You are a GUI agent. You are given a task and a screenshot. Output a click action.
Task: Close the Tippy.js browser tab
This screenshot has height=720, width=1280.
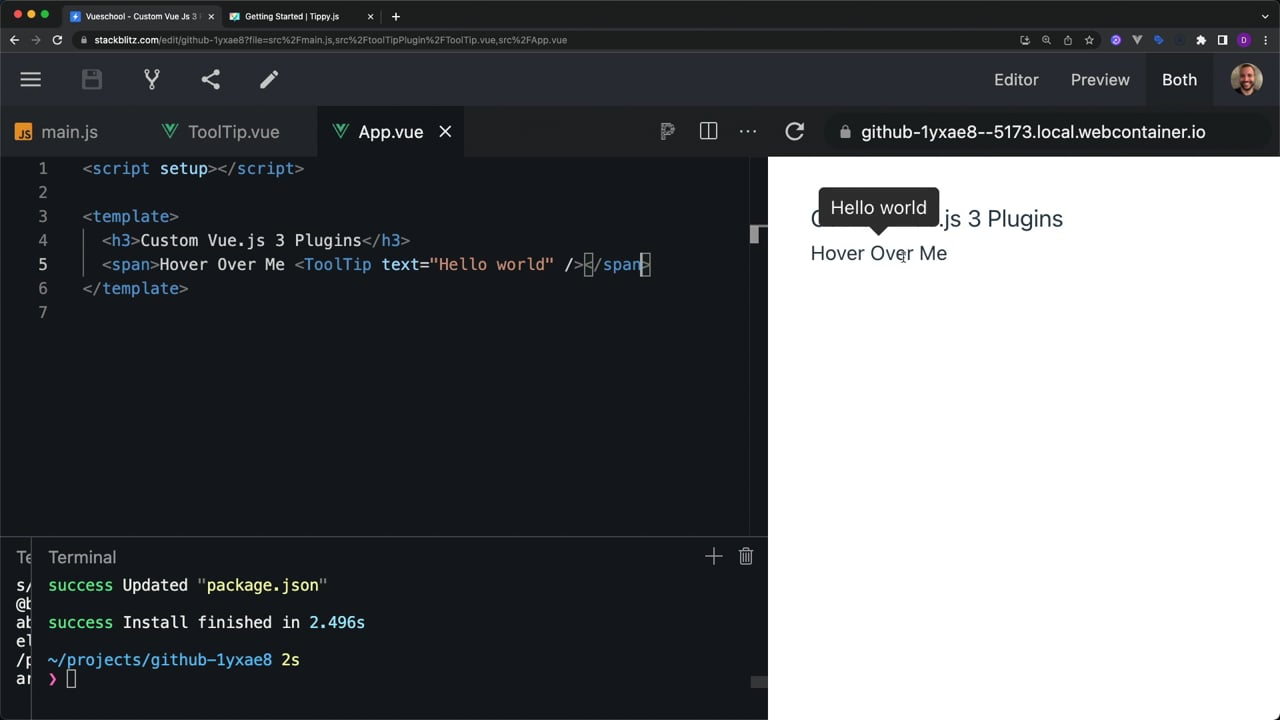tap(371, 16)
